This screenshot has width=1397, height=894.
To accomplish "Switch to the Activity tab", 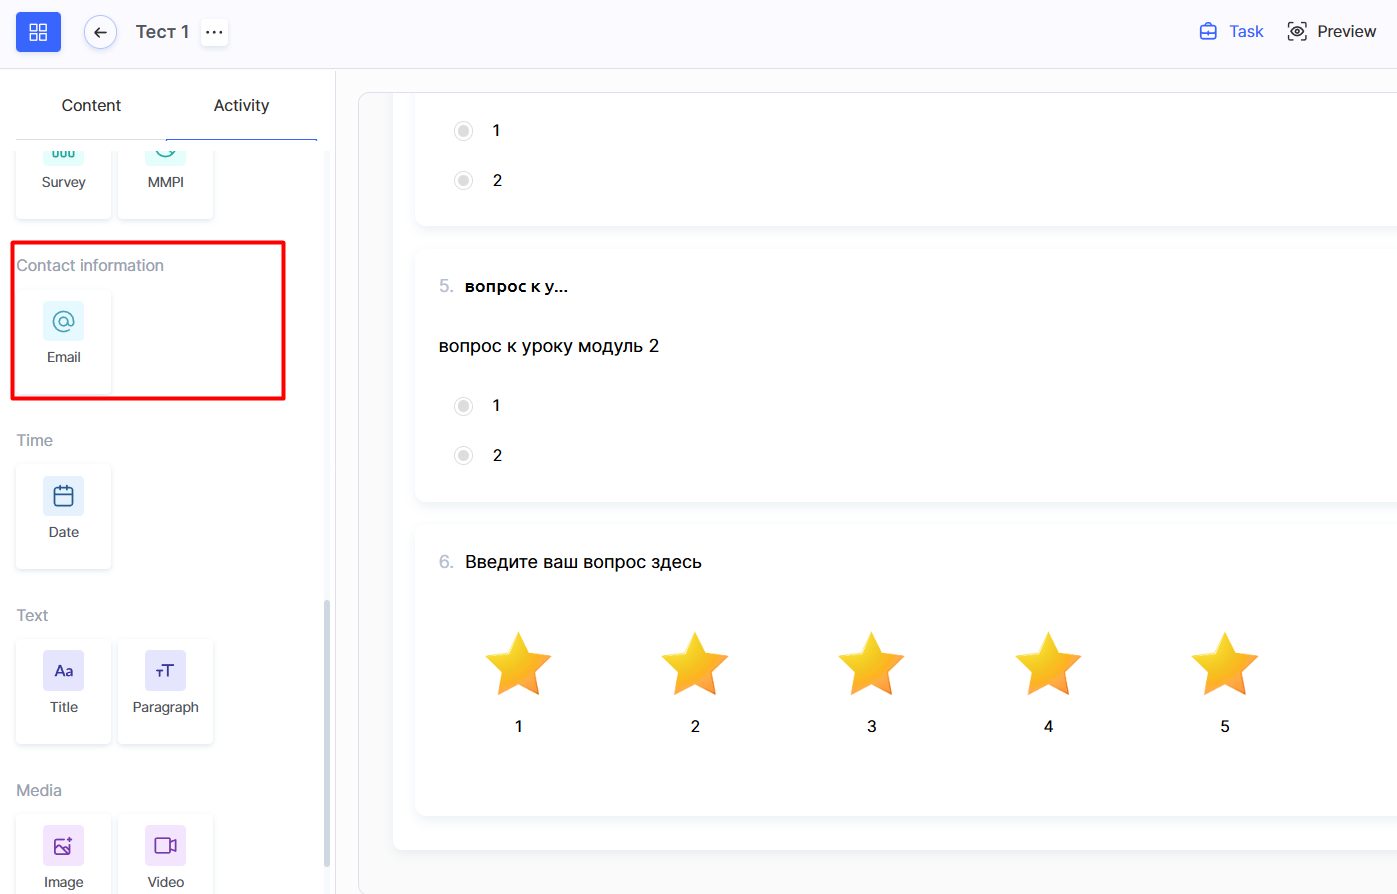I will 241,105.
